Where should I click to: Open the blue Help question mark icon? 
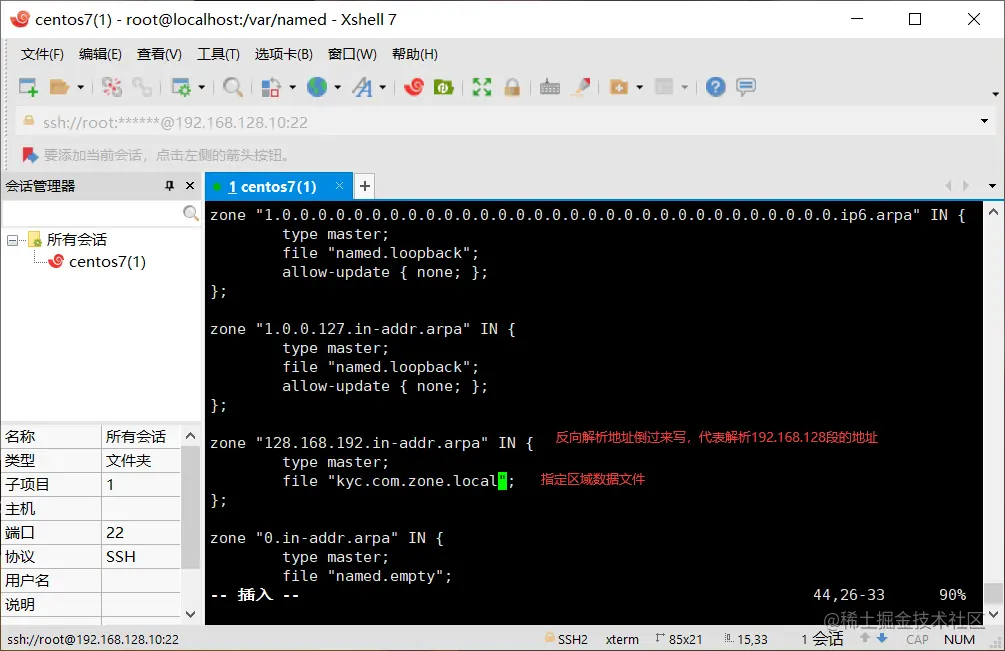click(x=715, y=87)
